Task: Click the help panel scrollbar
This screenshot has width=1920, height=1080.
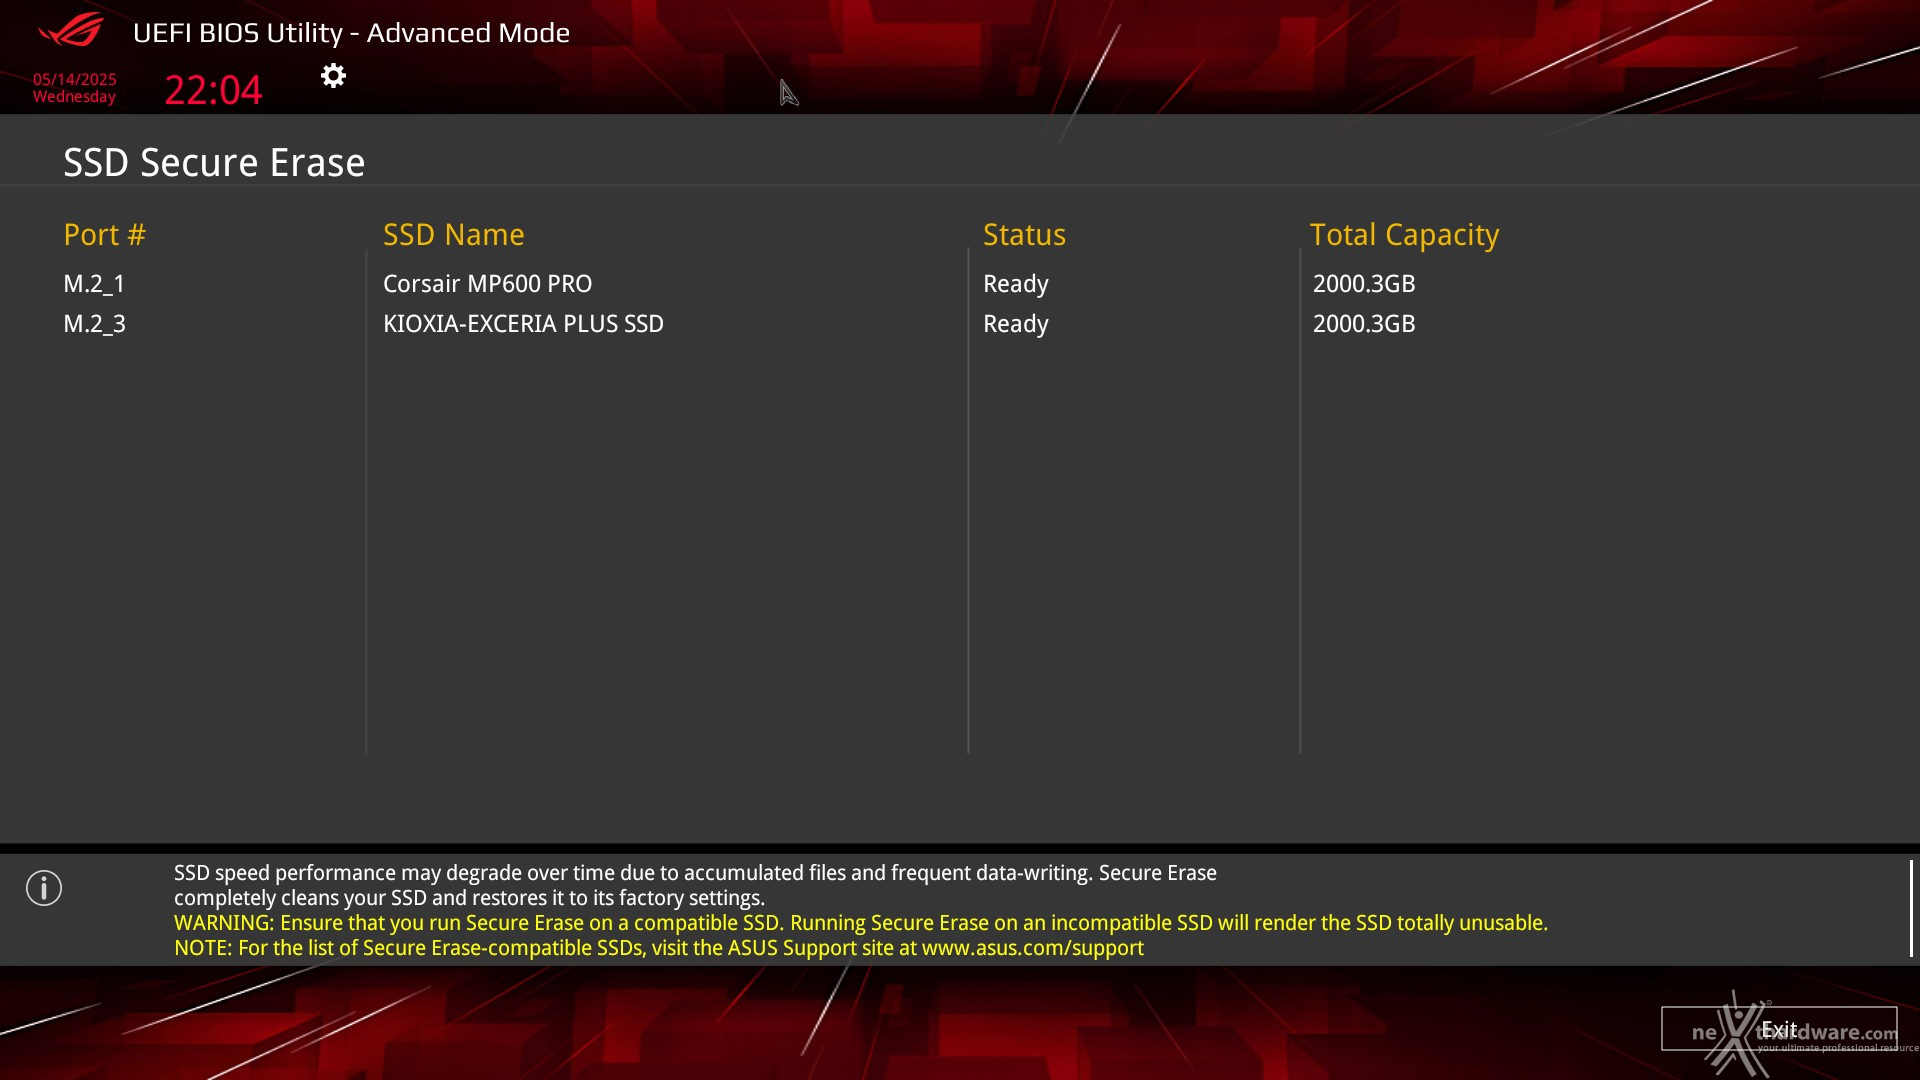Action: tap(1911, 908)
